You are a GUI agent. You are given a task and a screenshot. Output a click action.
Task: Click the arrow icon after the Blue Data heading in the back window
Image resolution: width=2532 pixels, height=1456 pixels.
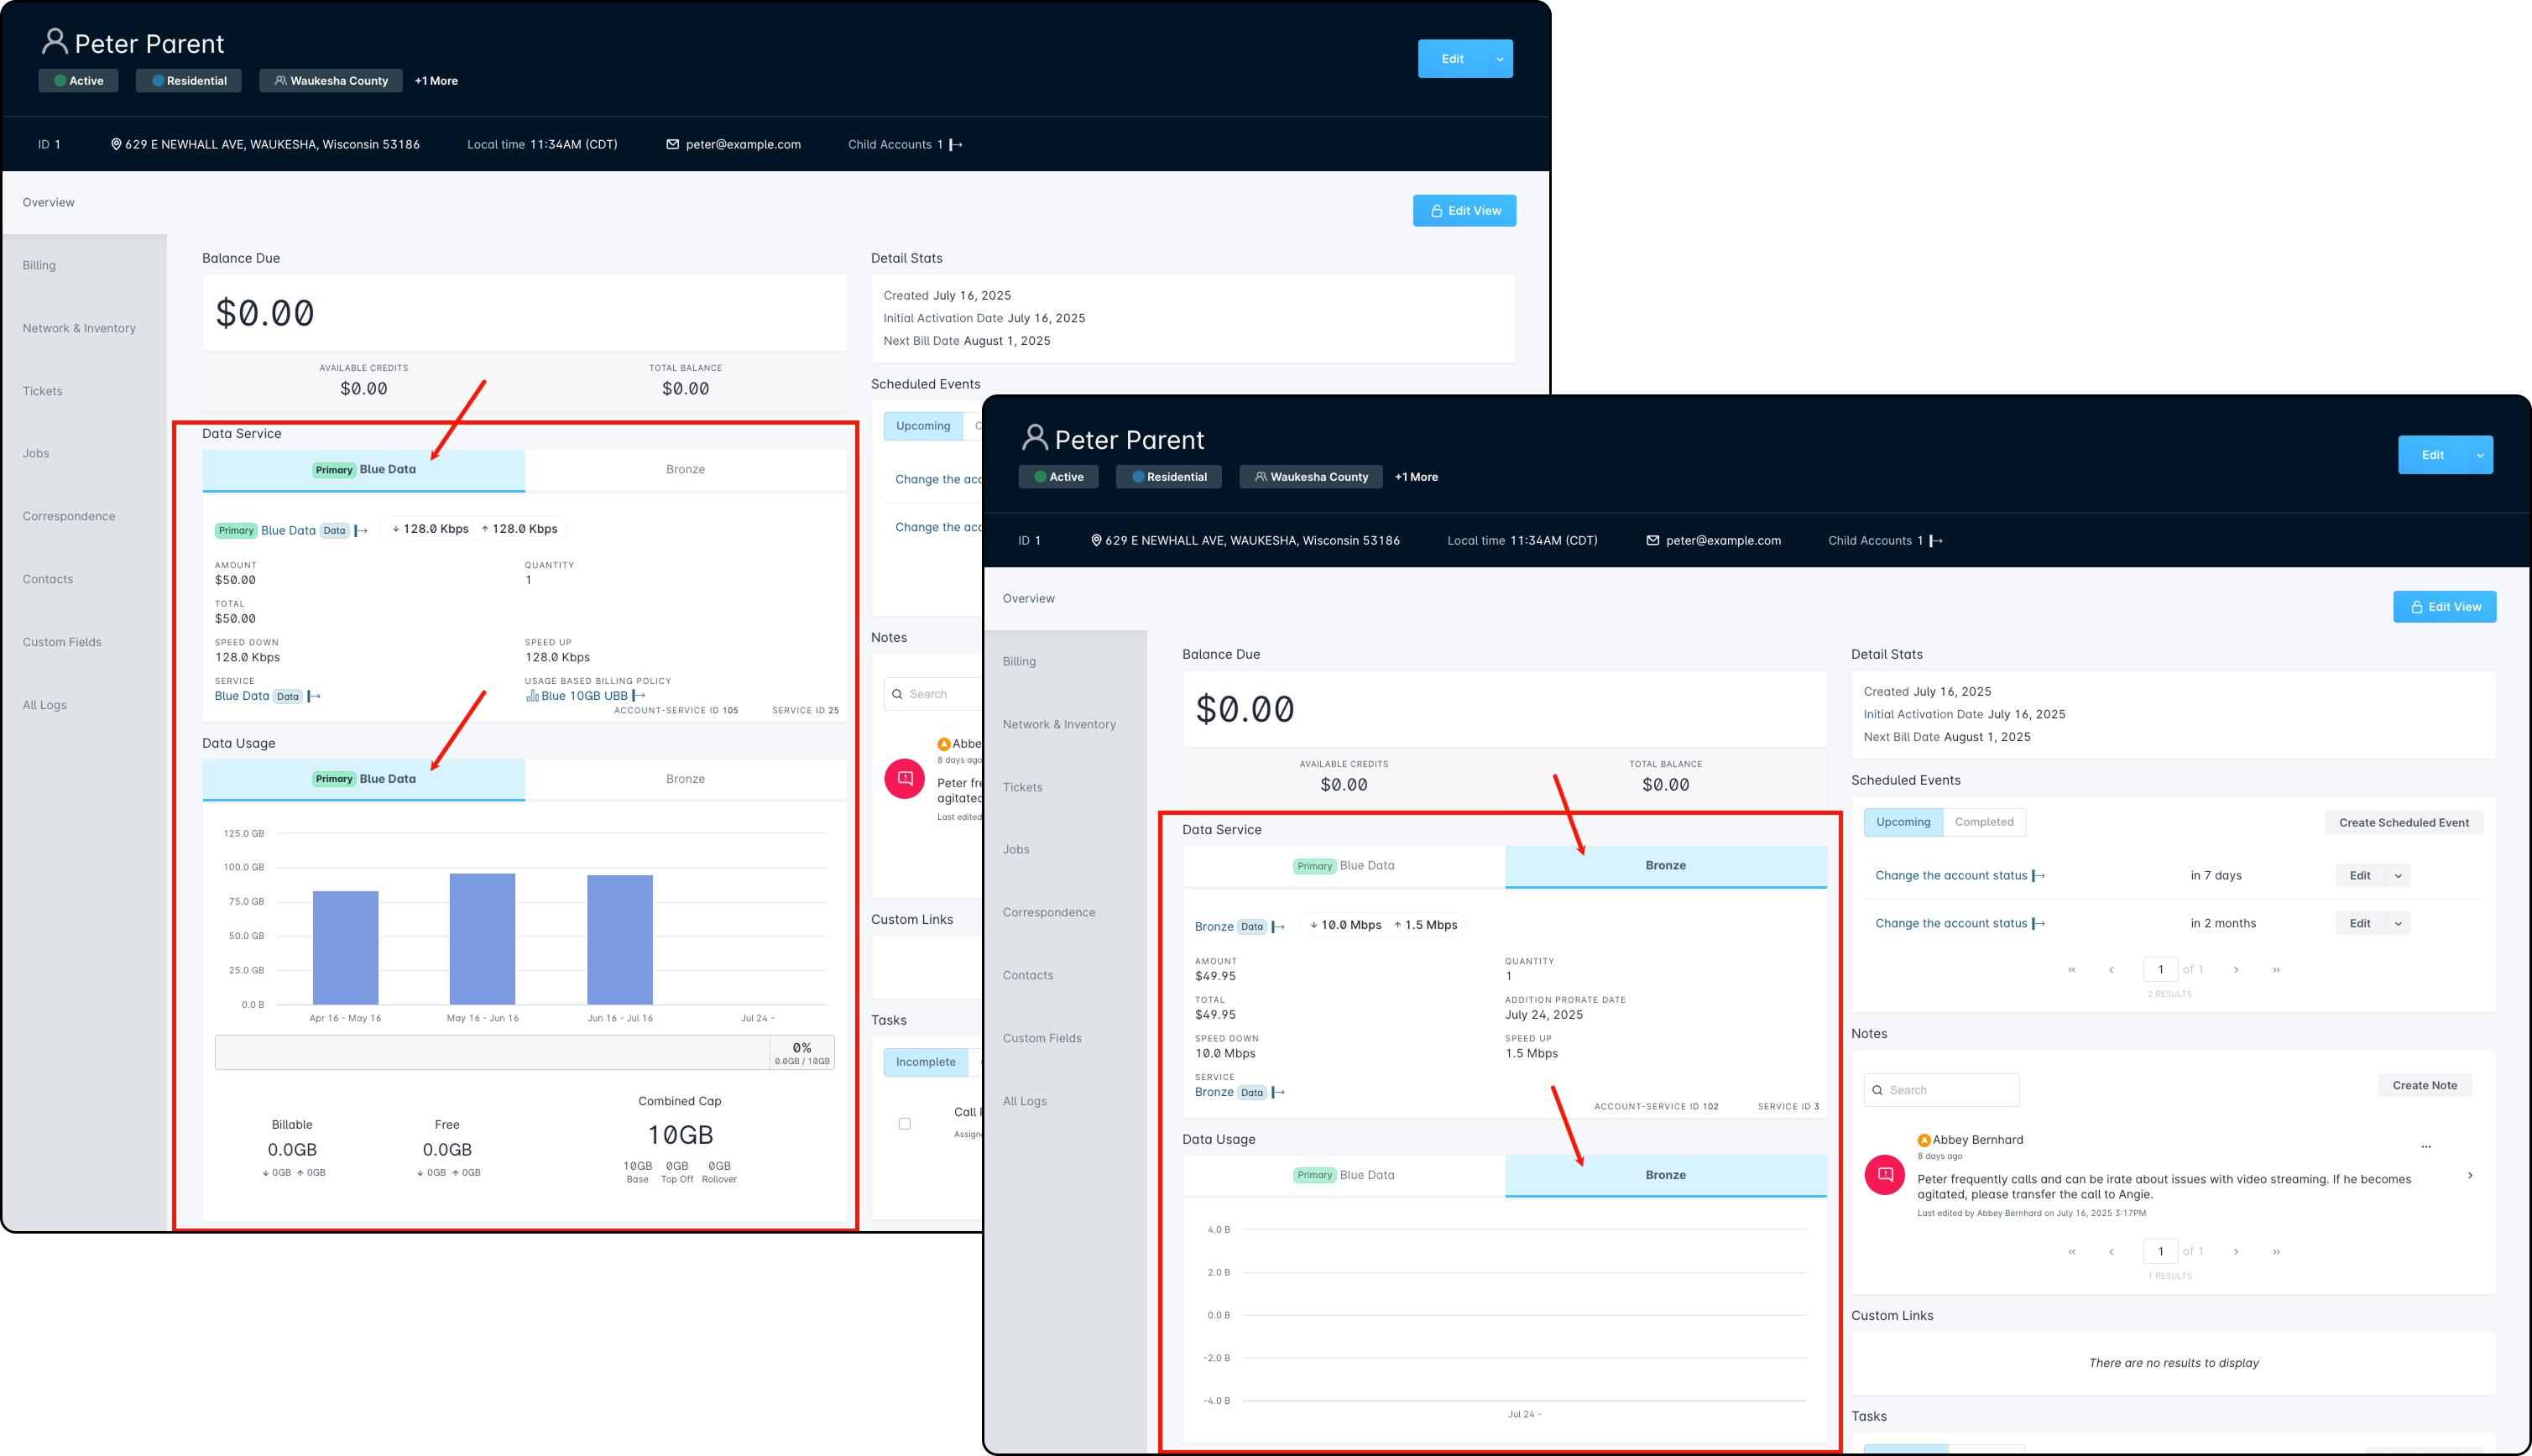point(361,531)
